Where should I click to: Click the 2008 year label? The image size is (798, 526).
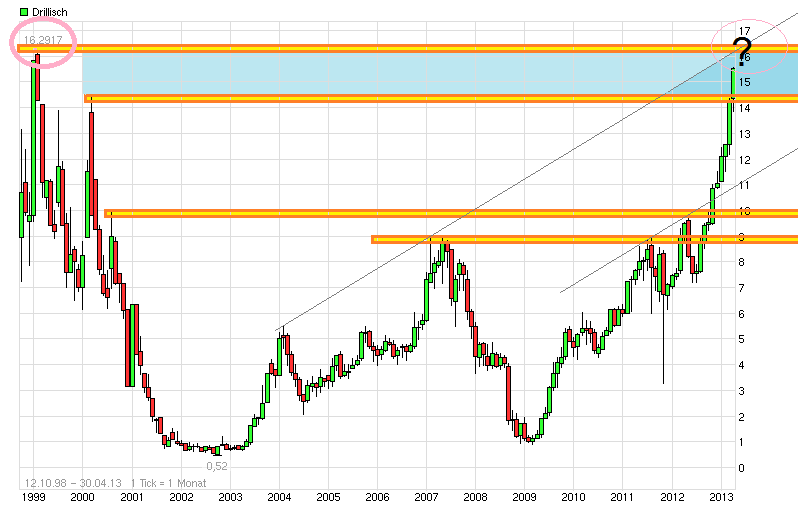(475, 497)
